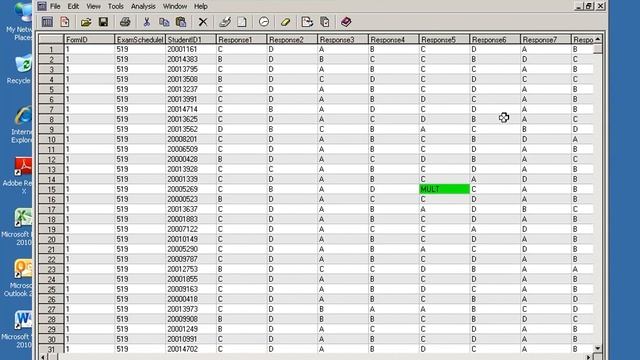Click the new document icon with red star
Viewport: 640px width, 360px height.
65,22
